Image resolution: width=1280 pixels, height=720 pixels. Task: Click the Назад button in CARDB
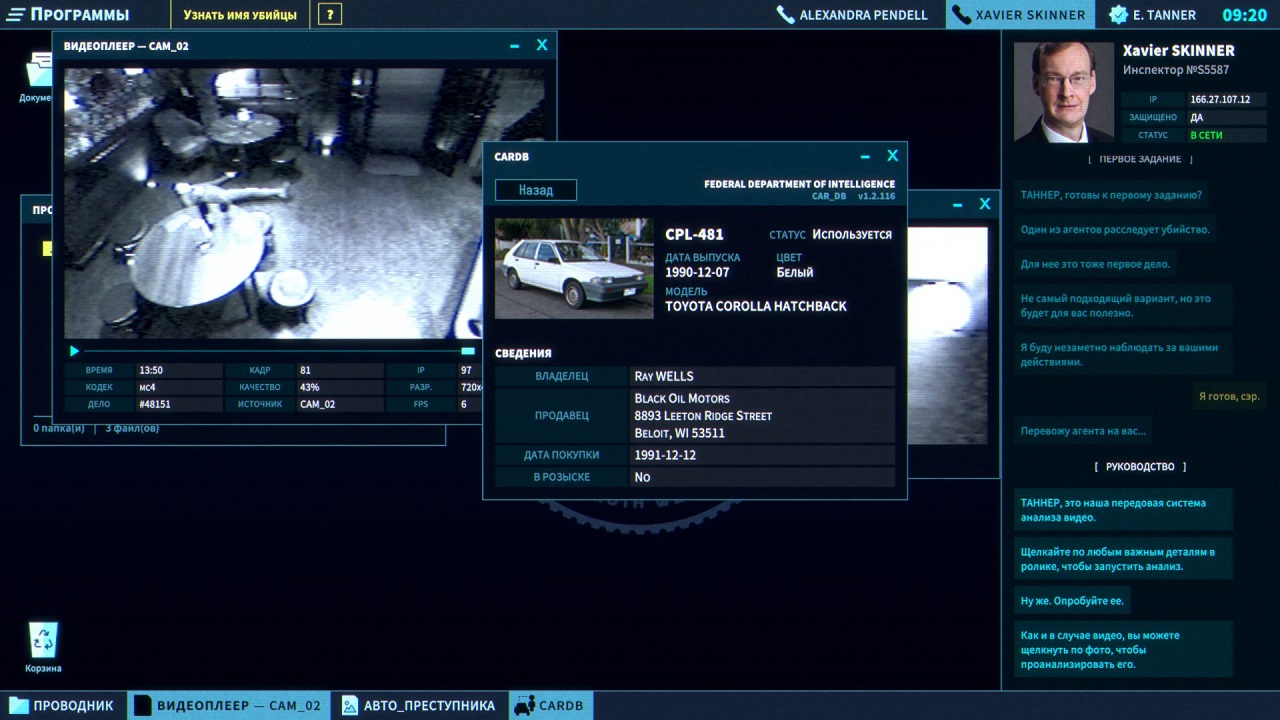(x=536, y=190)
